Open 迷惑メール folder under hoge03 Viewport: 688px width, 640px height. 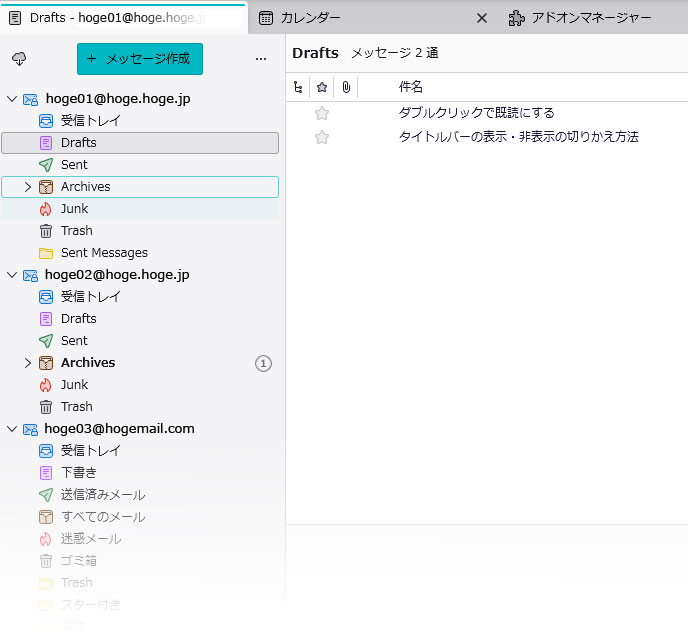[x=140, y=539]
